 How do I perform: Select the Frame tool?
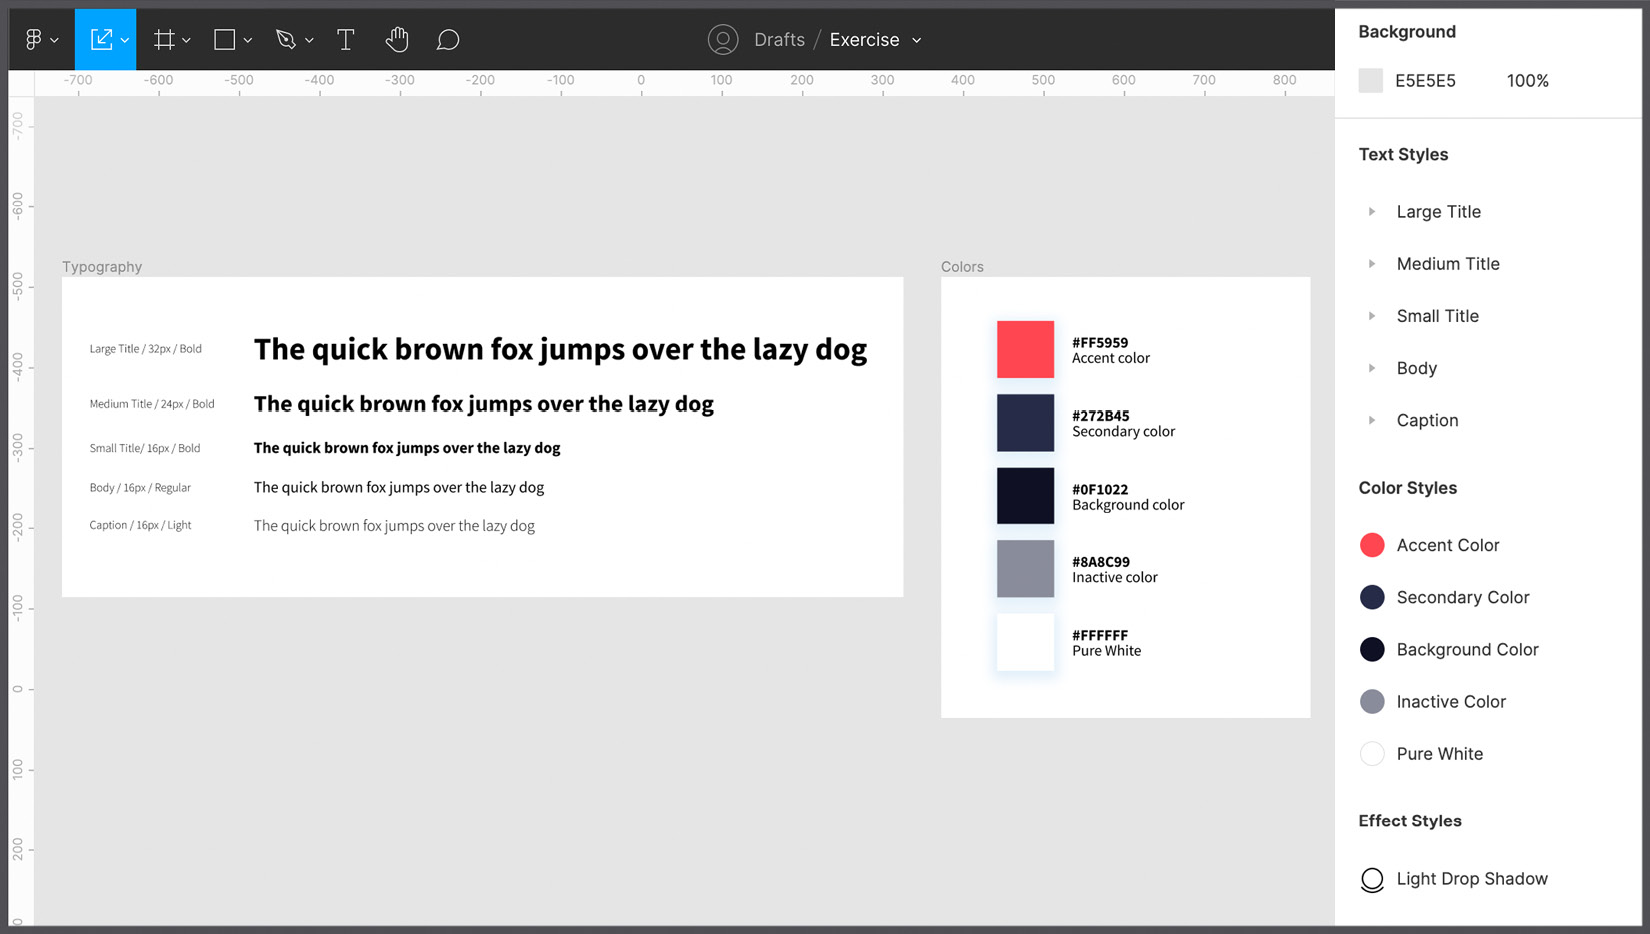coord(164,39)
